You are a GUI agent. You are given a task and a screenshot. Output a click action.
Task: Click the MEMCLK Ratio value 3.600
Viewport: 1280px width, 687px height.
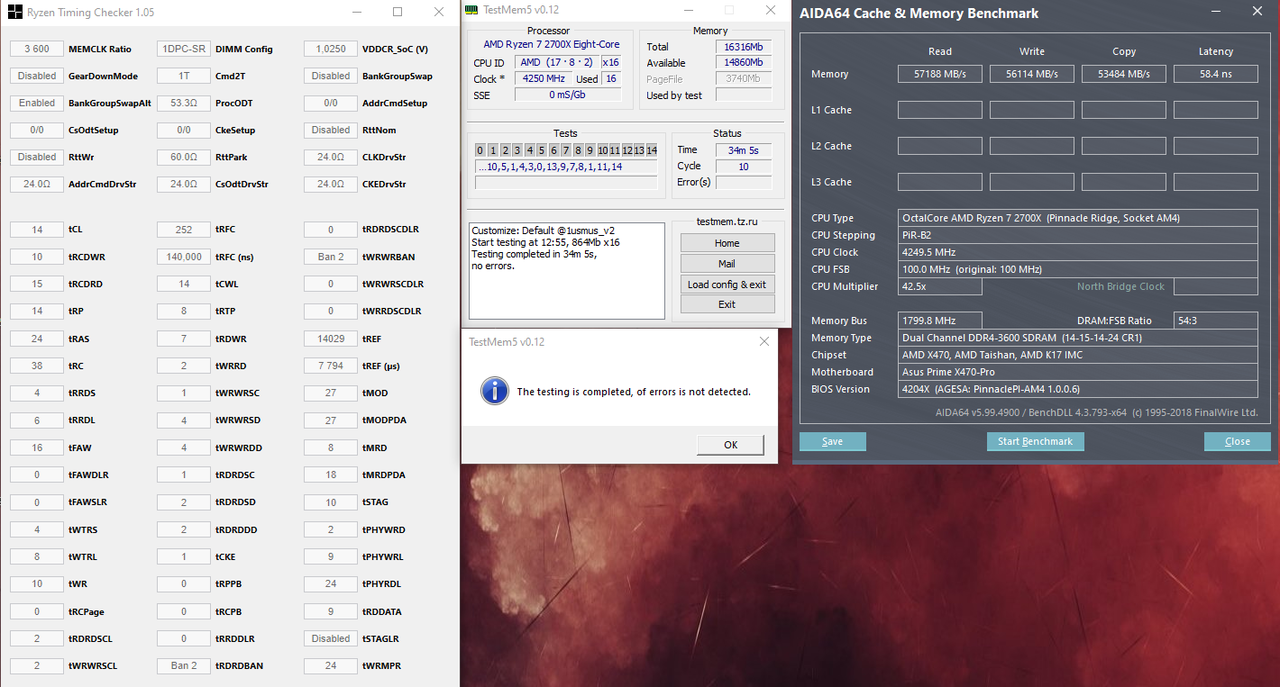click(37, 49)
